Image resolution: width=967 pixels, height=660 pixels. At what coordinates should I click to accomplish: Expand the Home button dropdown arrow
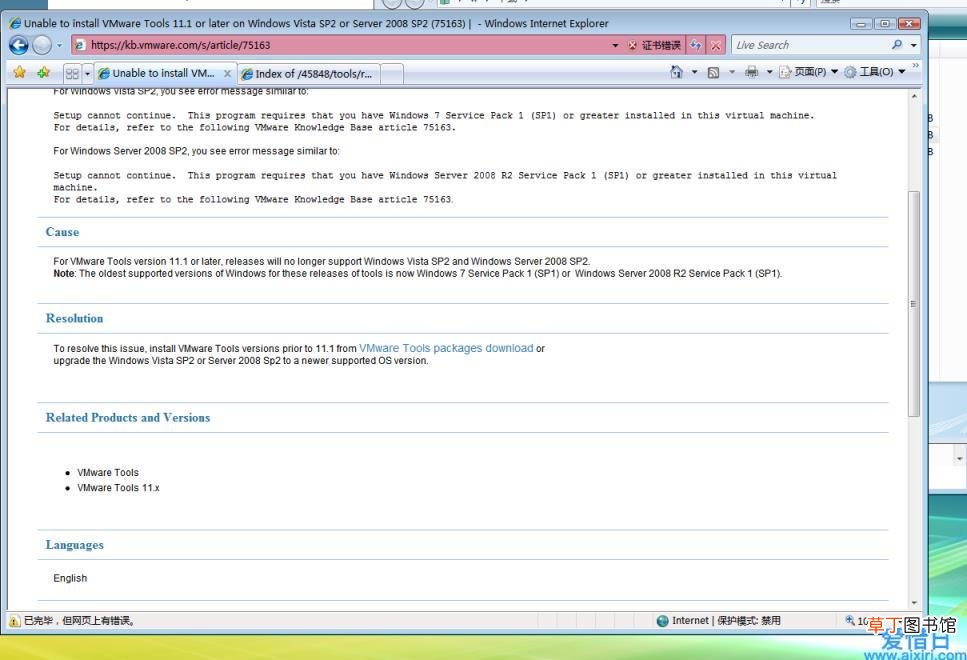(x=694, y=72)
